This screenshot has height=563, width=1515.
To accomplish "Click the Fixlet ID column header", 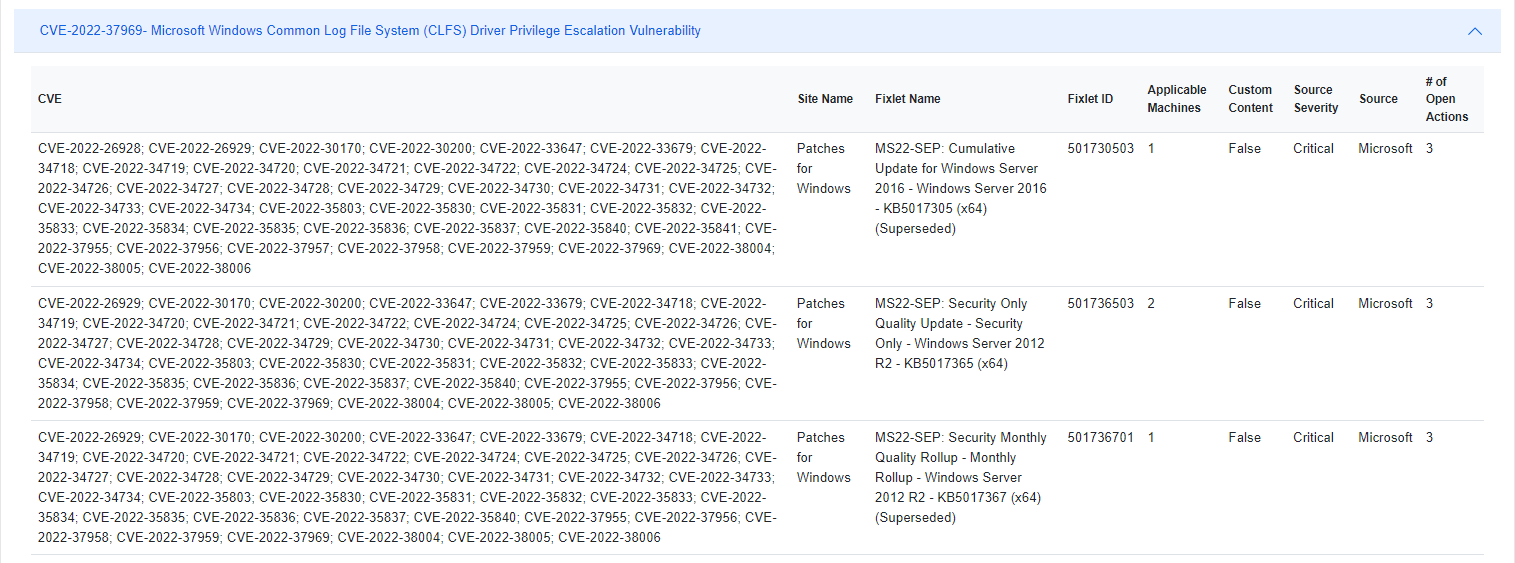I will 1090,99.
